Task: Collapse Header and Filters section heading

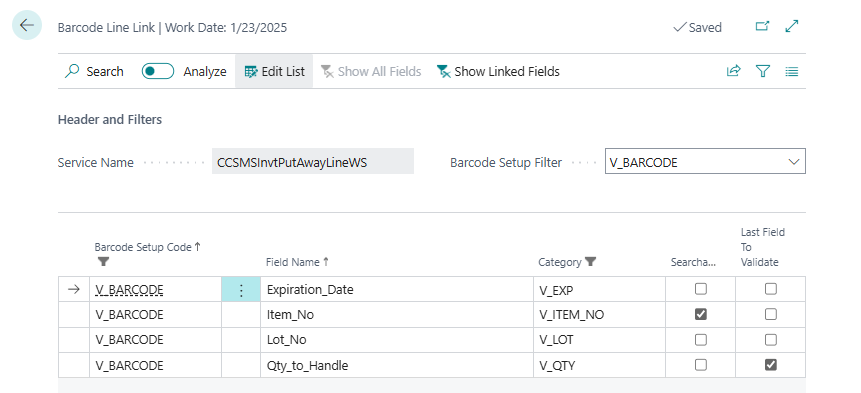Action: coord(110,119)
